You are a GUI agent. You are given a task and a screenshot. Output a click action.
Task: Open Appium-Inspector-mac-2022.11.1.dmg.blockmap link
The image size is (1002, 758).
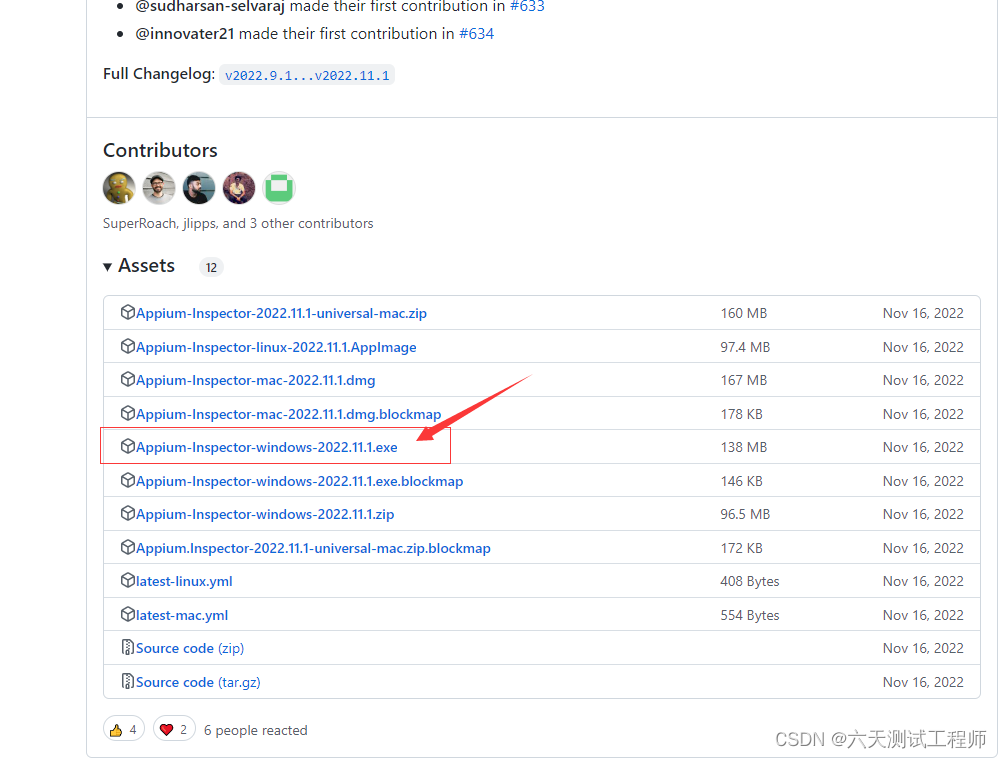(288, 414)
